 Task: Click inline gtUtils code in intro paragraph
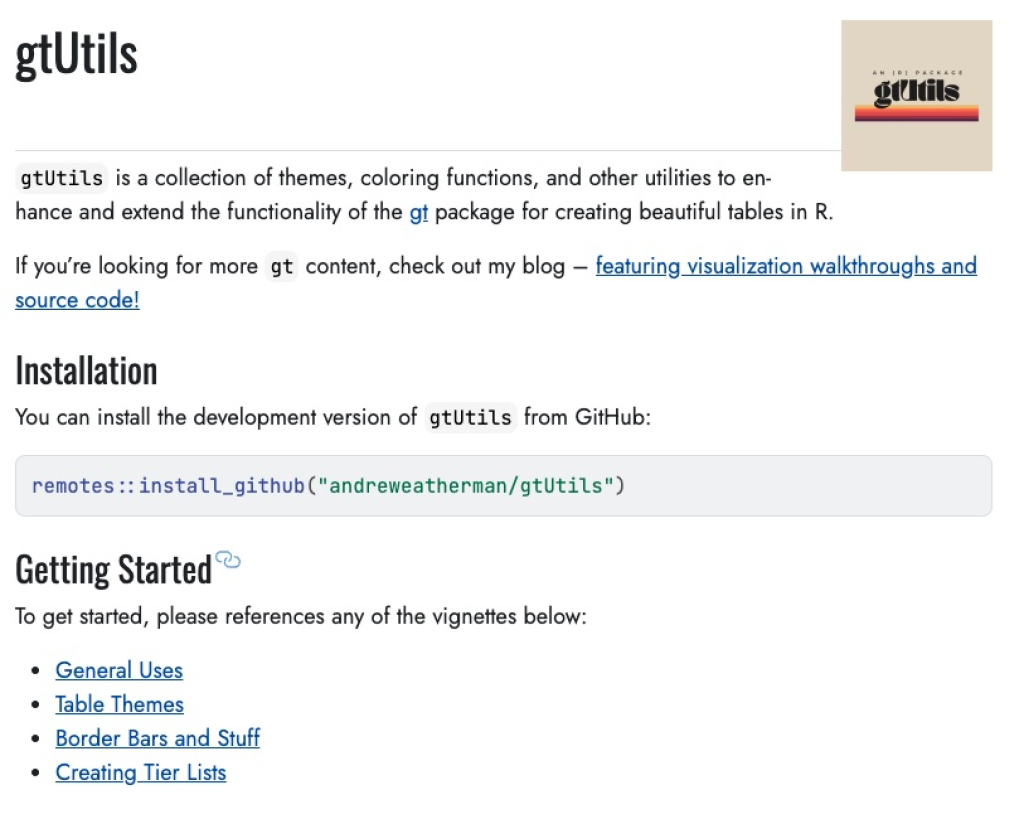tap(61, 178)
